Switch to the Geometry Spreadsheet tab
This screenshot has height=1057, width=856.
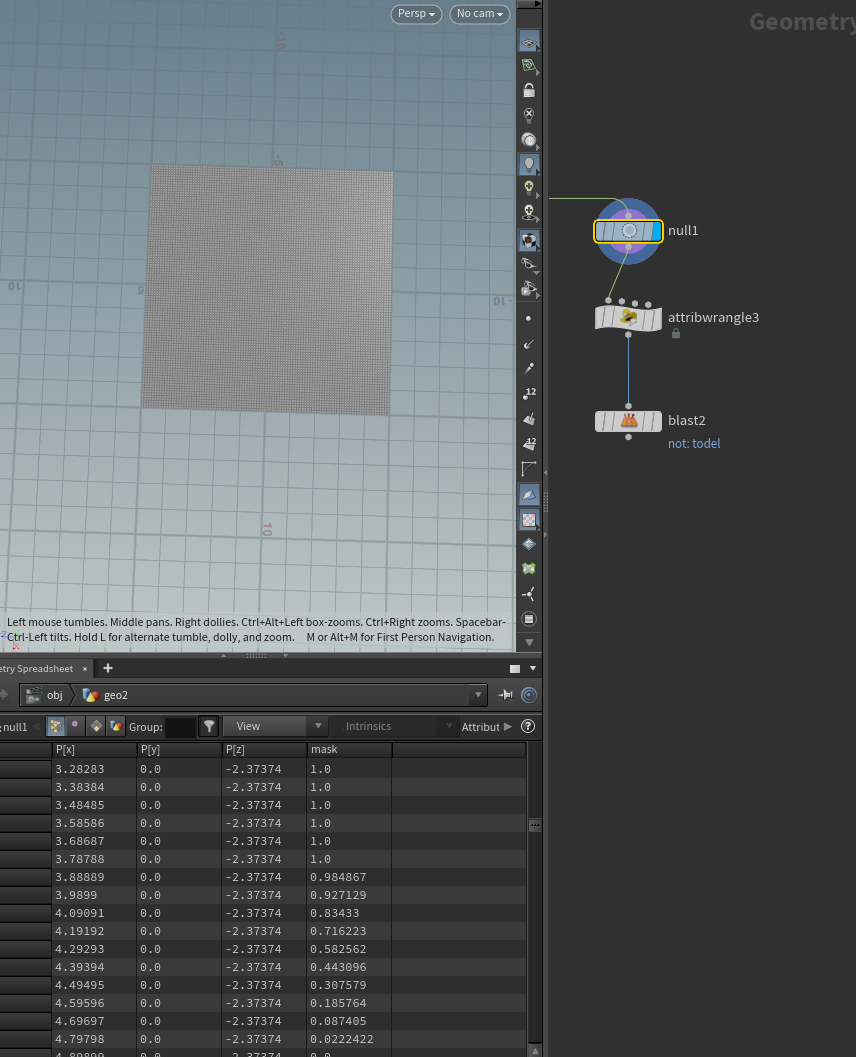click(x=37, y=669)
